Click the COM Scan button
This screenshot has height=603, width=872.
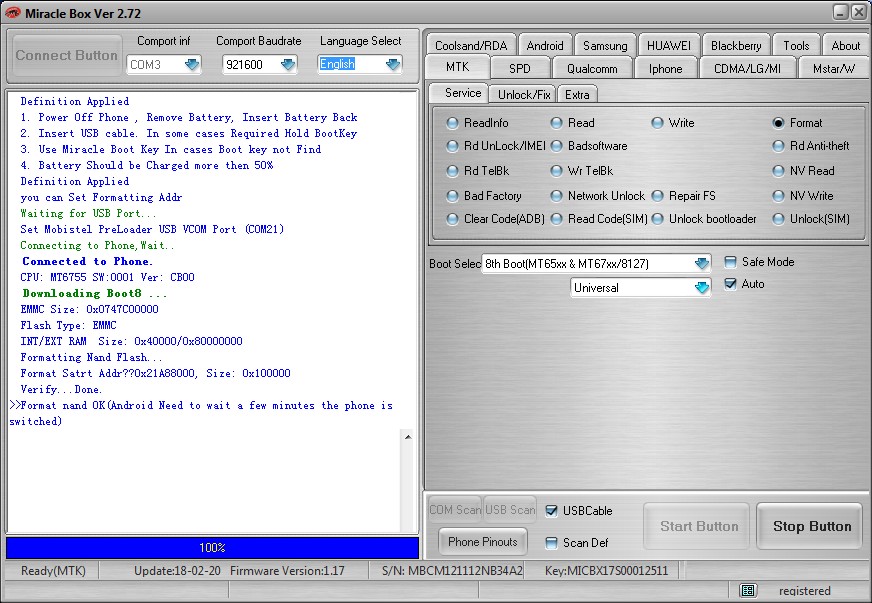[x=455, y=510]
